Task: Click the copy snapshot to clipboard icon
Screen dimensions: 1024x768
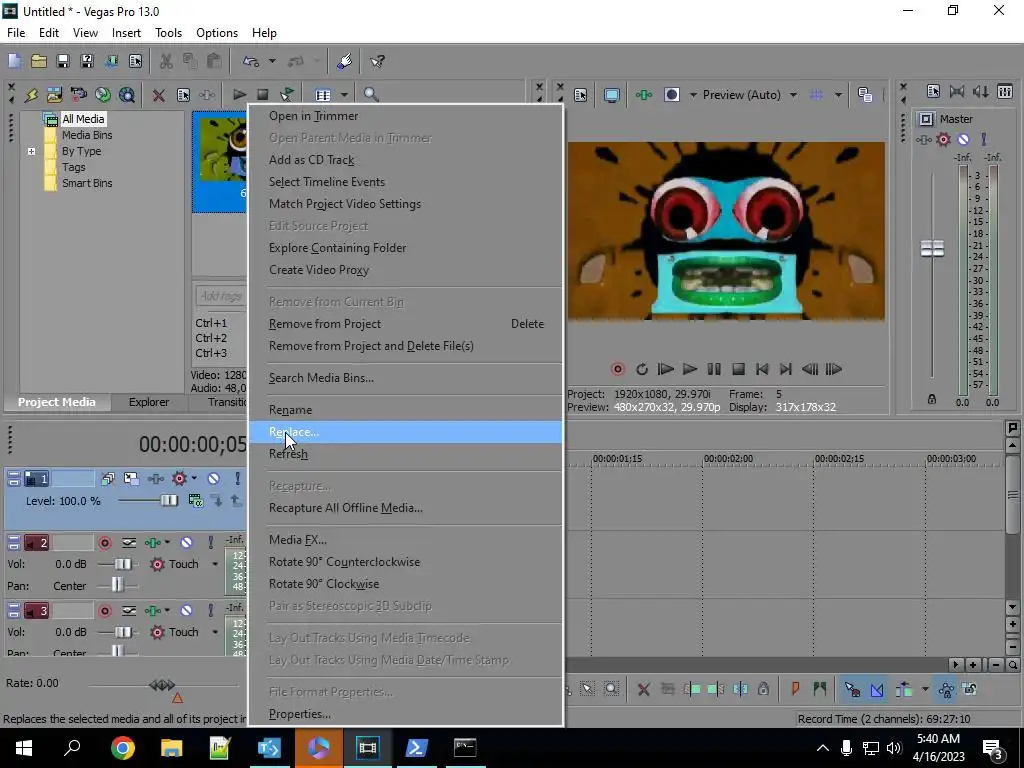Action: click(865, 95)
